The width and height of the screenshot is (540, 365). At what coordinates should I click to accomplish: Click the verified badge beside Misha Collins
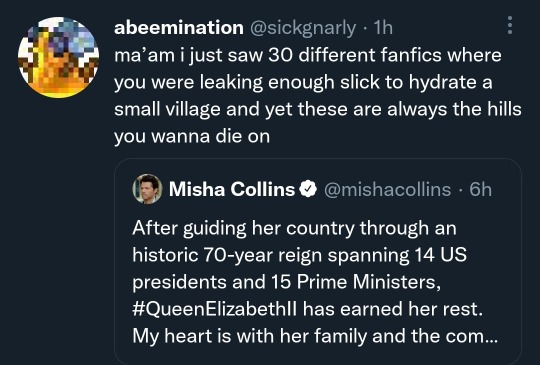point(308,189)
